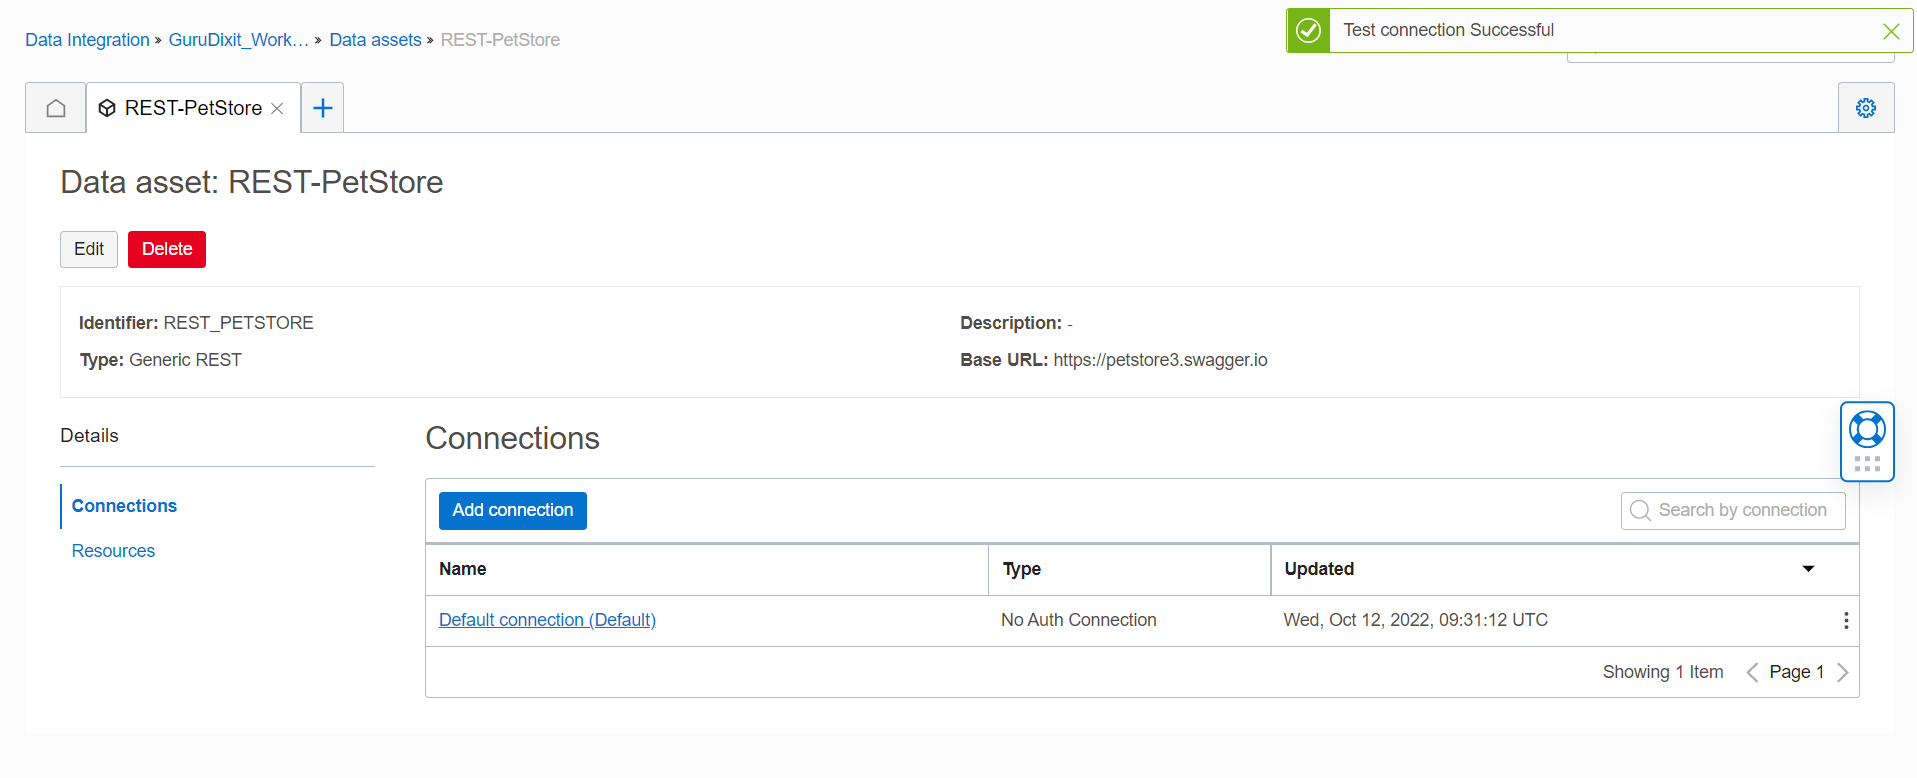Delete the REST-PetStore data asset
The image size is (1917, 778).
pyautogui.click(x=167, y=249)
